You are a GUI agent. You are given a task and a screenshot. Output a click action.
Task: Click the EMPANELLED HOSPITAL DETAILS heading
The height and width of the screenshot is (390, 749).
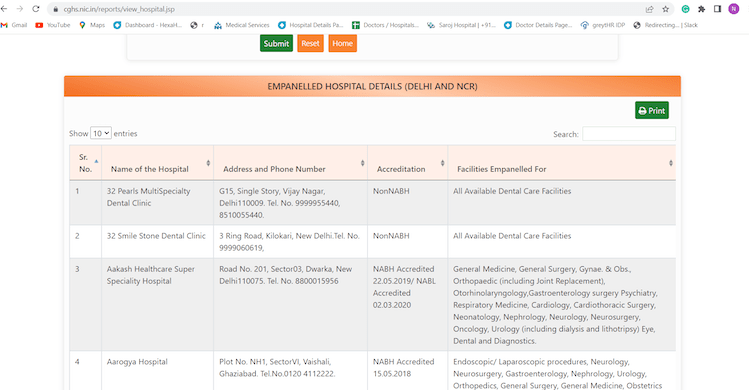[372, 87]
